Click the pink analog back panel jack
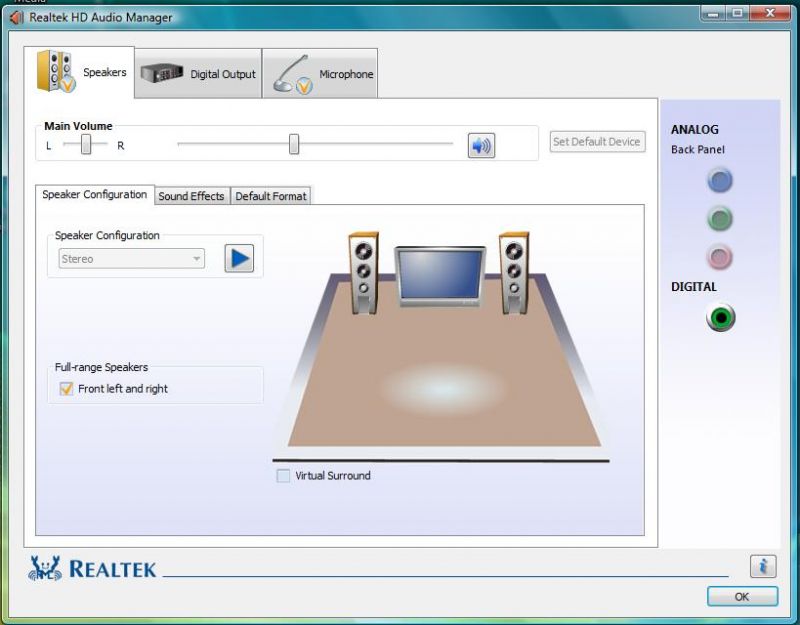Screen dimensions: 800x625 pyautogui.click(x=719, y=256)
